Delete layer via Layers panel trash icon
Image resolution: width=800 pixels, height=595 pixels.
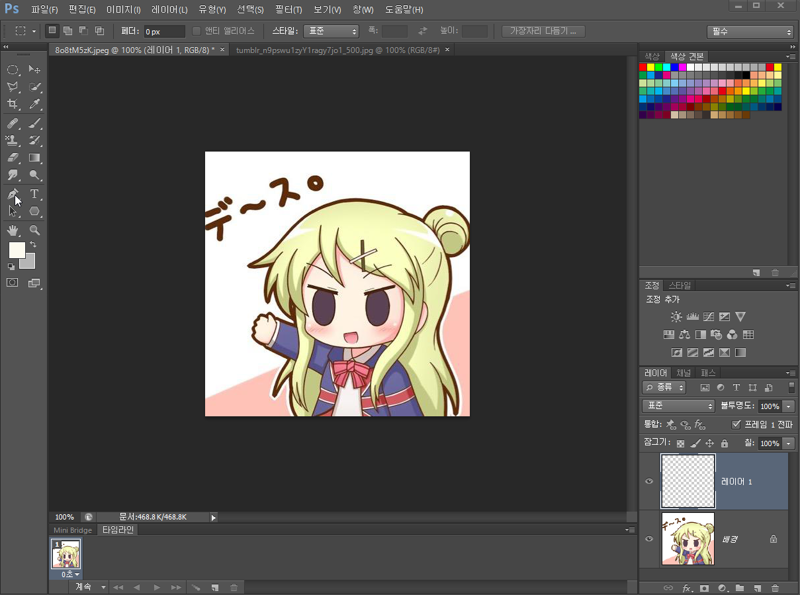click(775, 588)
